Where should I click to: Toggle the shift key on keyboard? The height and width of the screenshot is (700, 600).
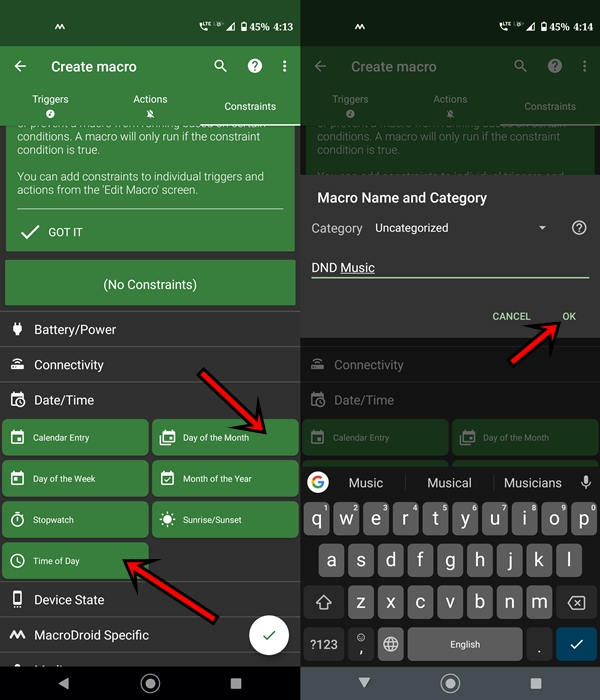coord(323,602)
